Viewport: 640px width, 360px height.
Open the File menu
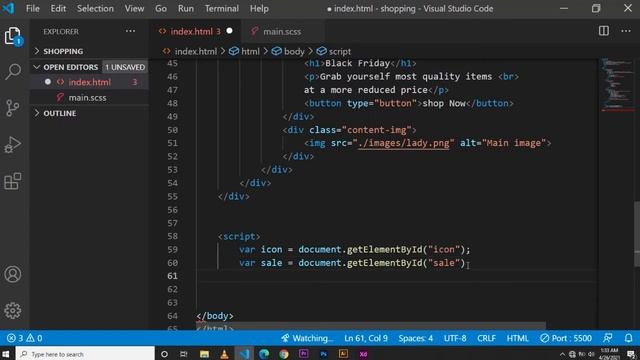point(33,8)
